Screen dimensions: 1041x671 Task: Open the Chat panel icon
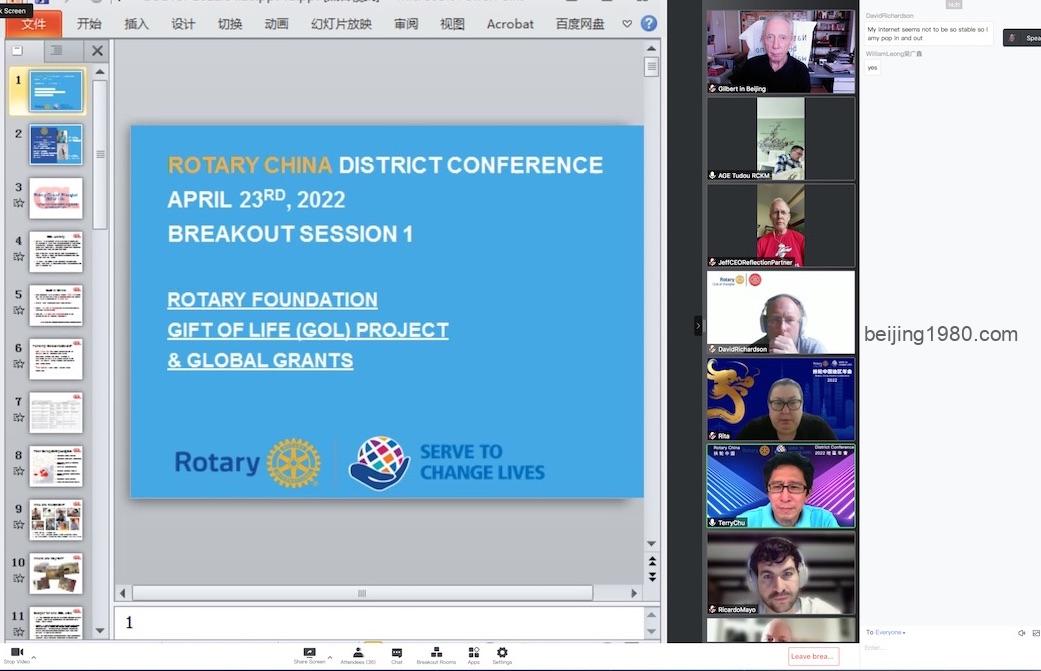point(396,655)
